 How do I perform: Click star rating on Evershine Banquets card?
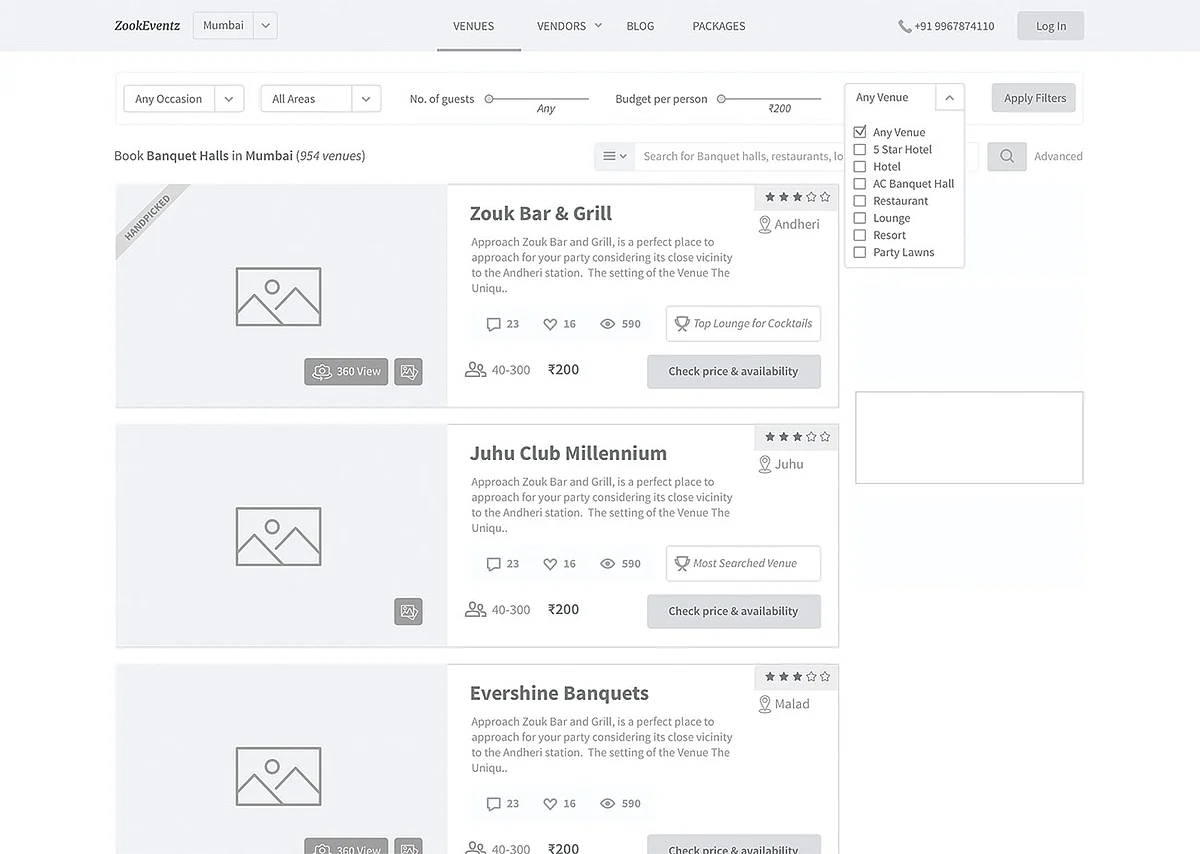tap(797, 677)
